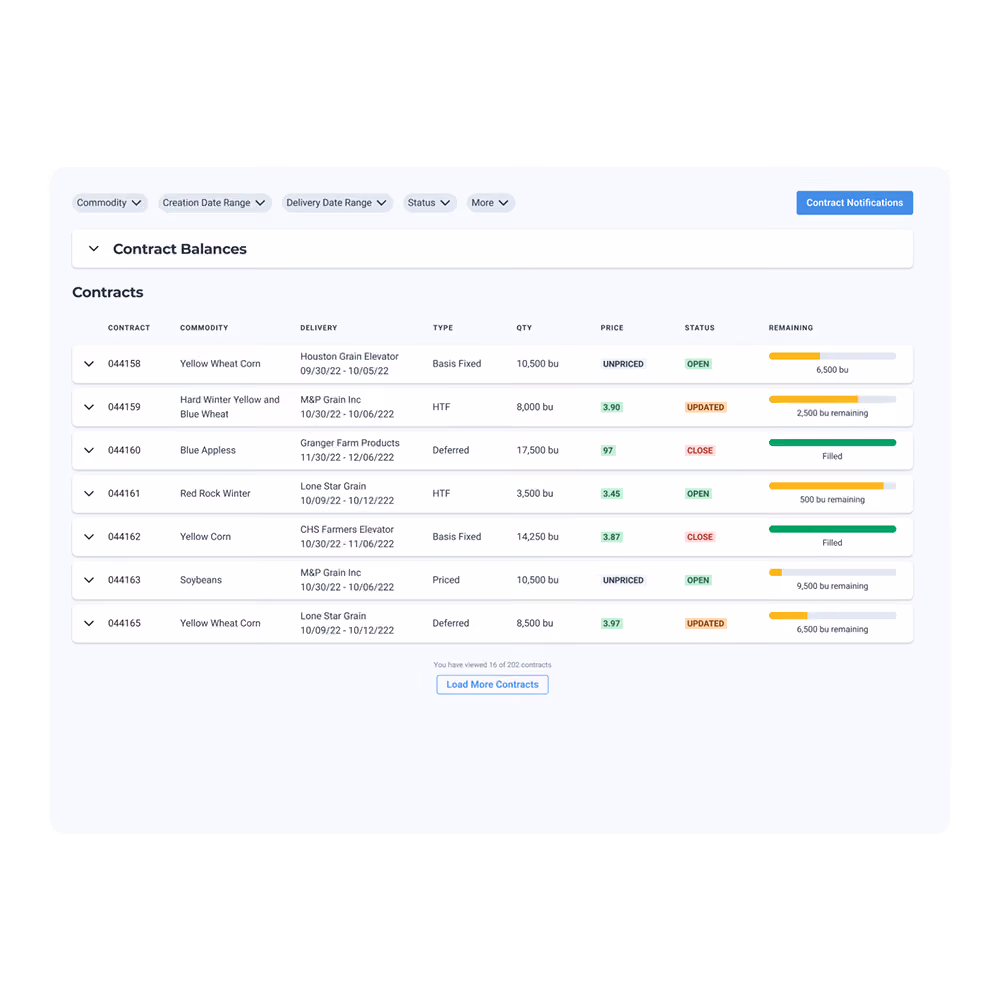Click the CLOSE status badge of 044160

pos(700,450)
